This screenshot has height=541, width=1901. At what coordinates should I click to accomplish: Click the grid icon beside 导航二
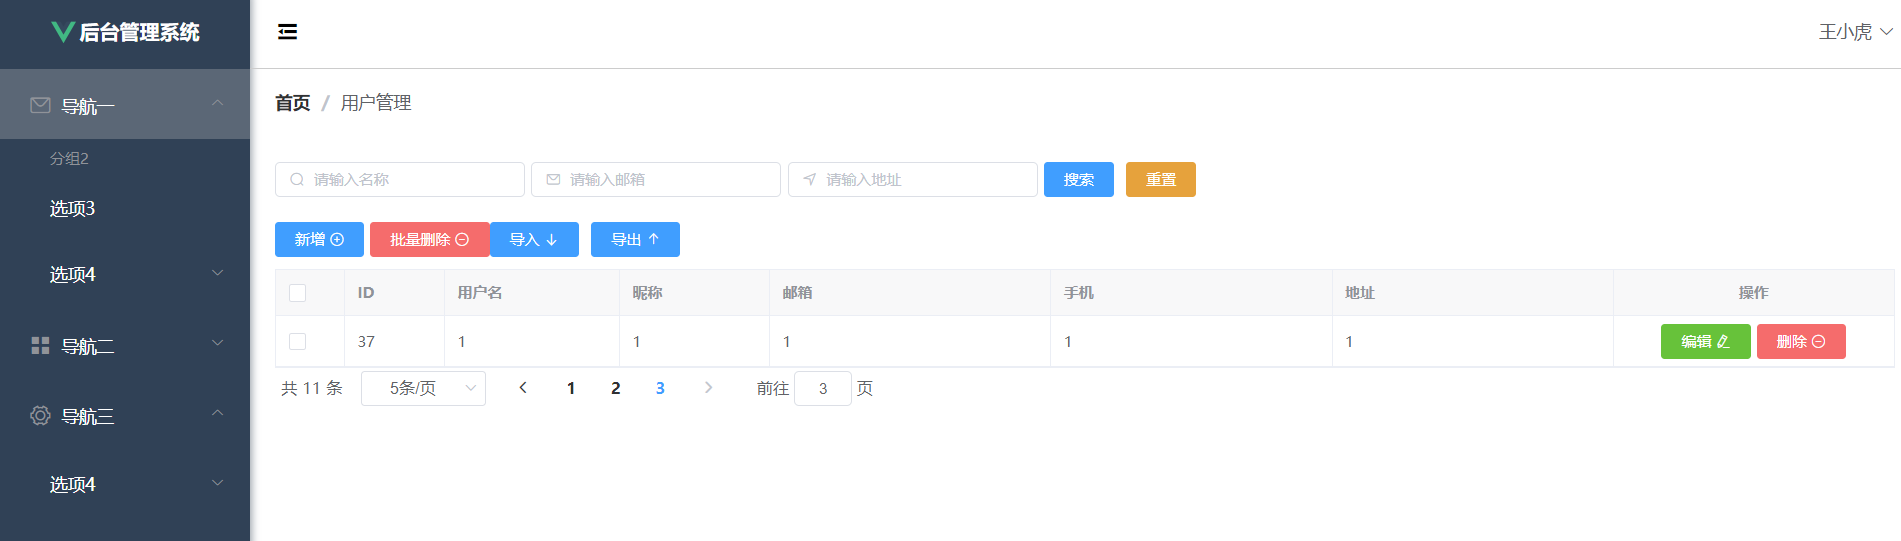(40, 346)
